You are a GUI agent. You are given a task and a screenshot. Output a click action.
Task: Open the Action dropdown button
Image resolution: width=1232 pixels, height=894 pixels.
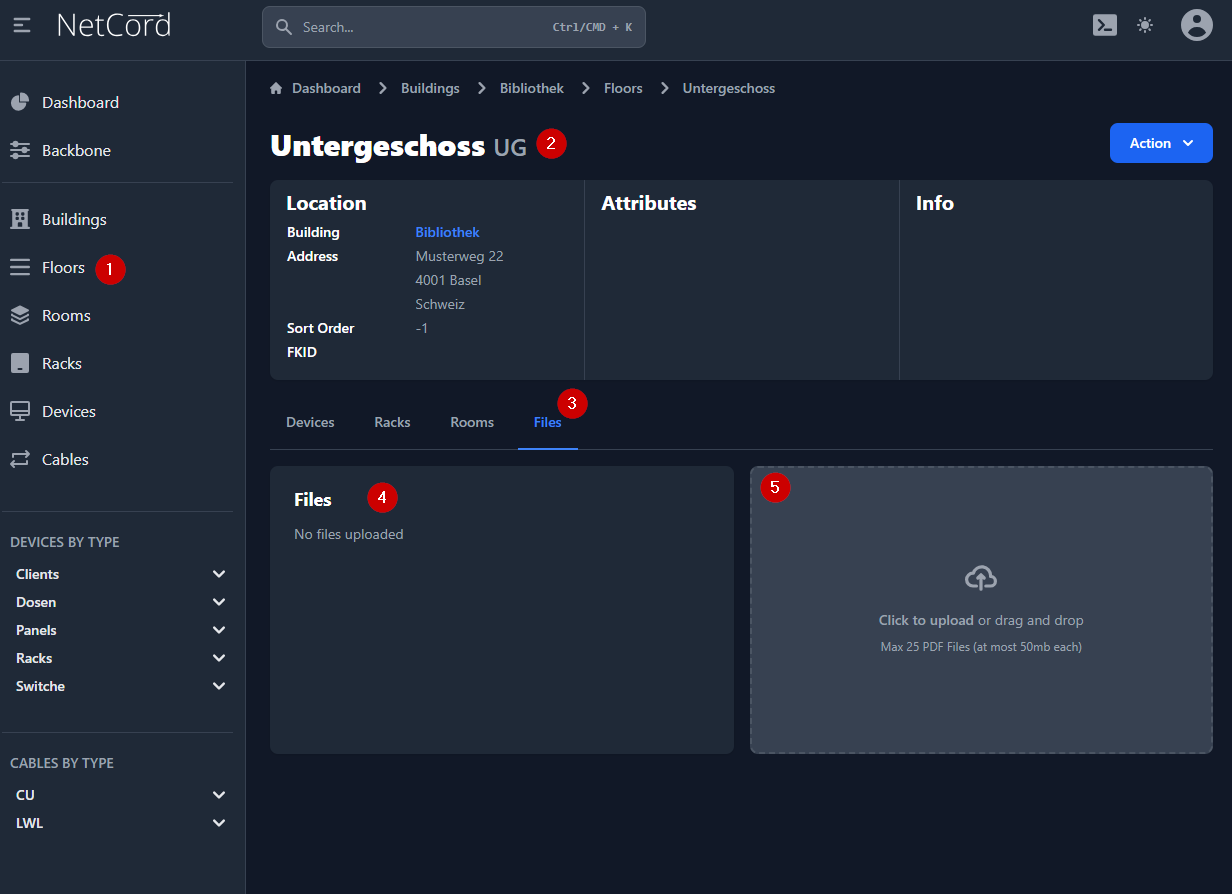pos(1160,143)
